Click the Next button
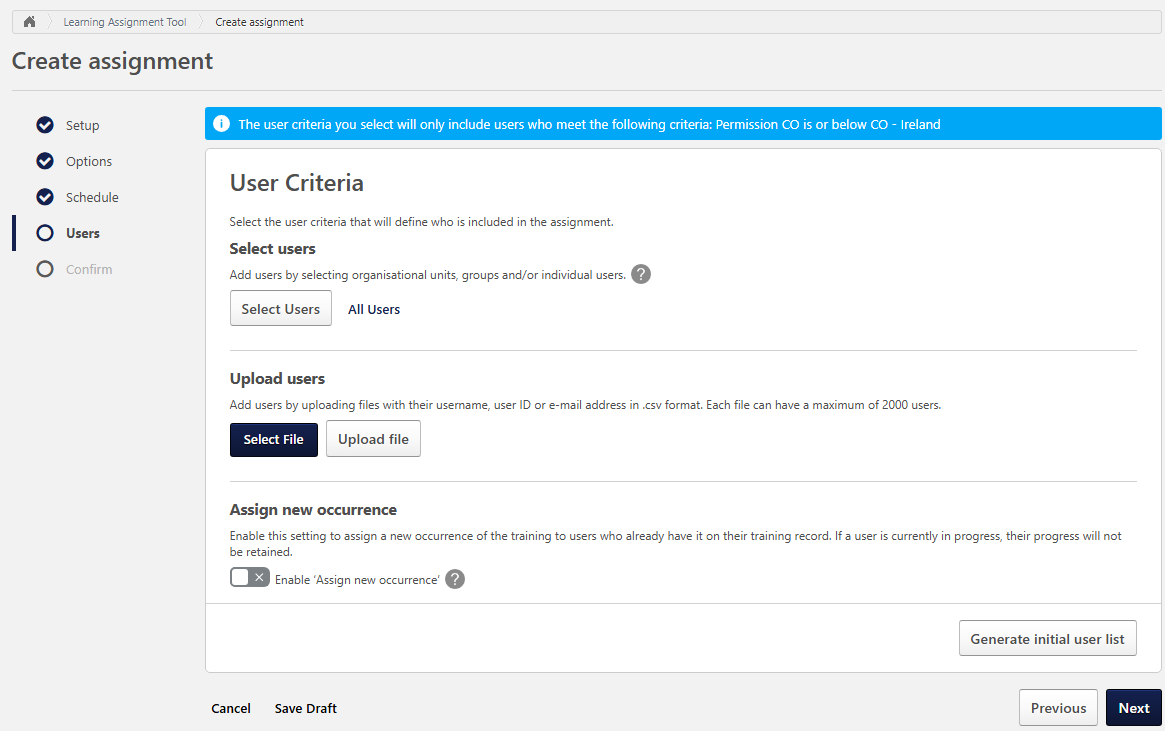The height and width of the screenshot is (731, 1165). pyautogui.click(x=1133, y=708)
